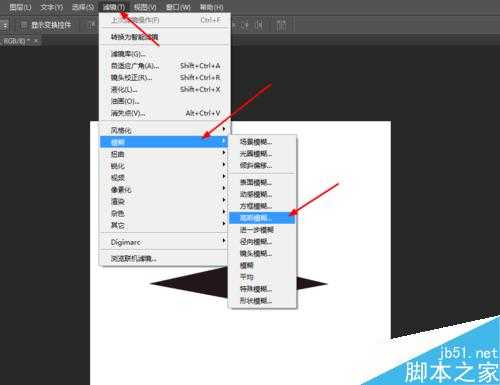Enable the 显示变换控件 checkbox
The image size is (500, 385).
point(24,25)
